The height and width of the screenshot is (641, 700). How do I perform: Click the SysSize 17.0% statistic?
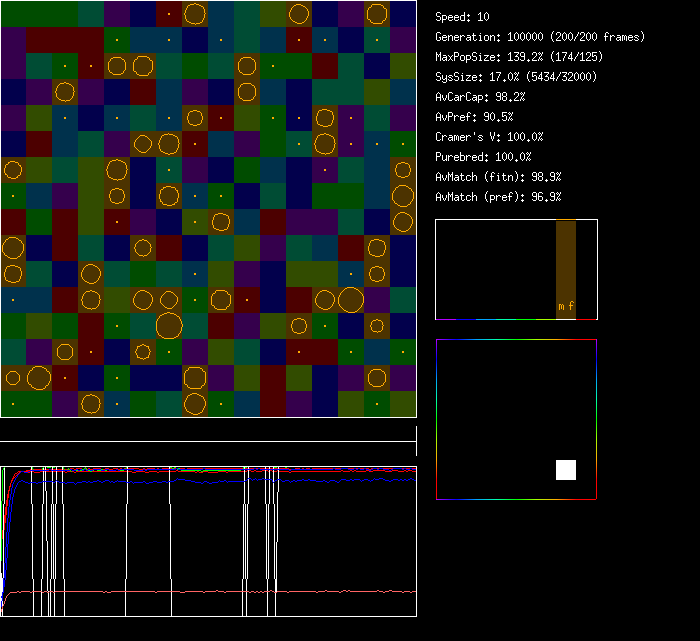(517, 77)
